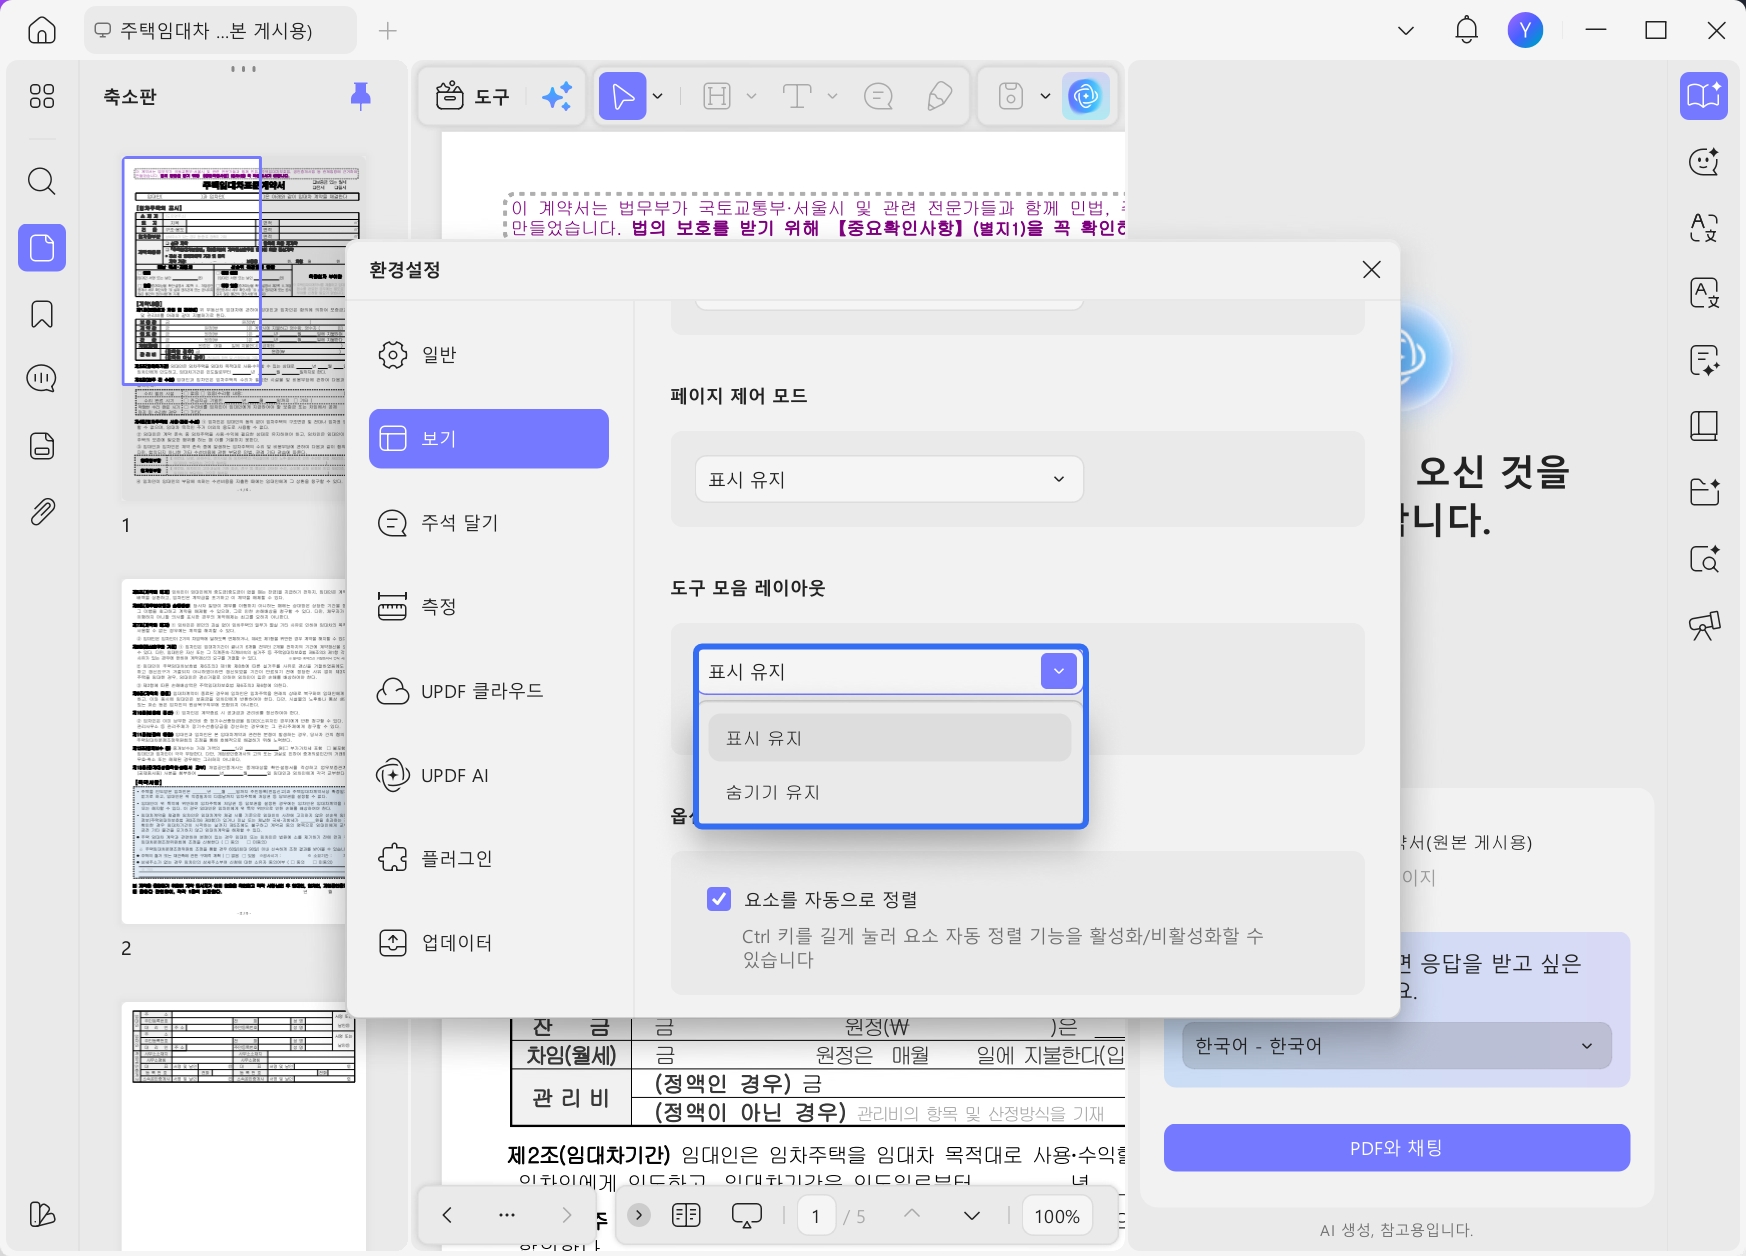
Task: Close the 환경설정 dialog
Action: click(1371, 270)
